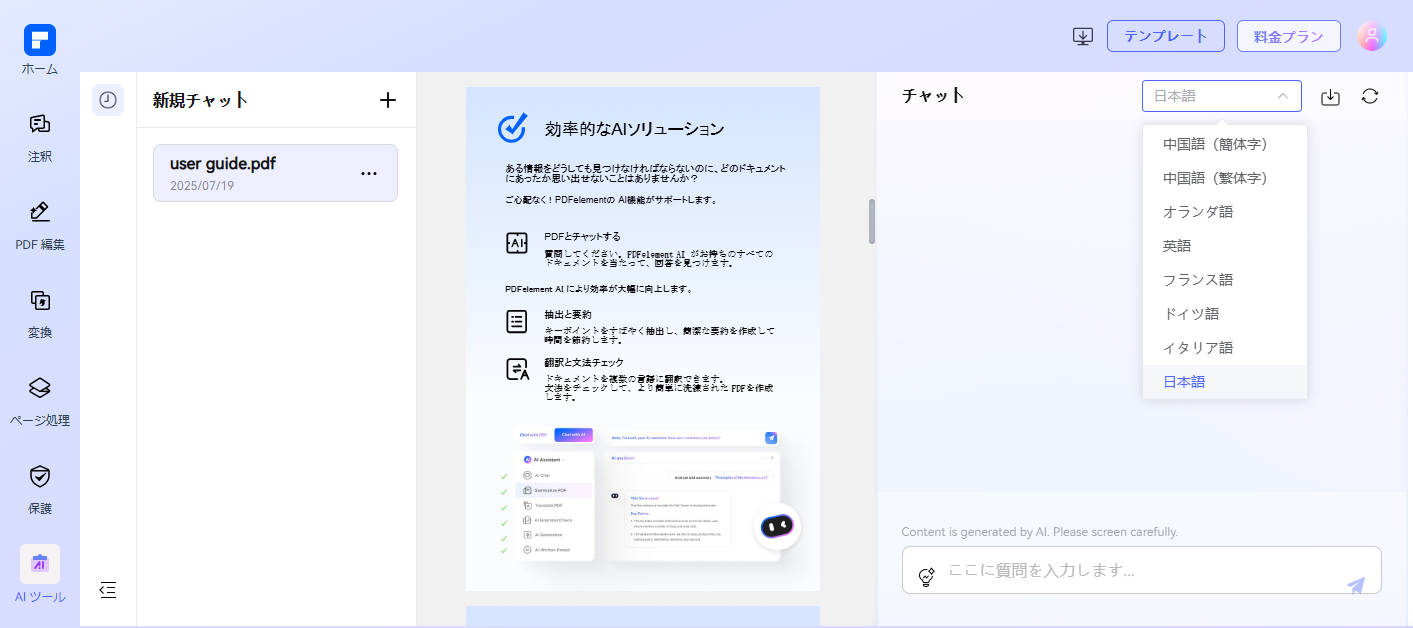Click the lightbulb prompt suggestions icon
This screenshot has width=1413, height=628.
click(x=926, y=576)
